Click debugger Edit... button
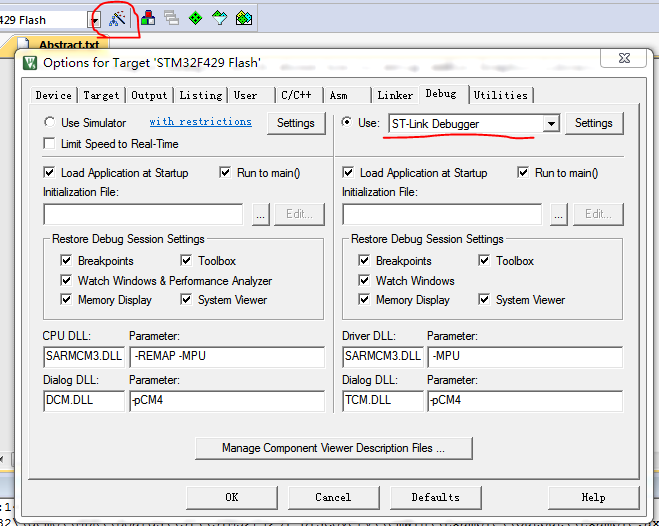This screenshot has width=659, height=526. coord(598,215)
